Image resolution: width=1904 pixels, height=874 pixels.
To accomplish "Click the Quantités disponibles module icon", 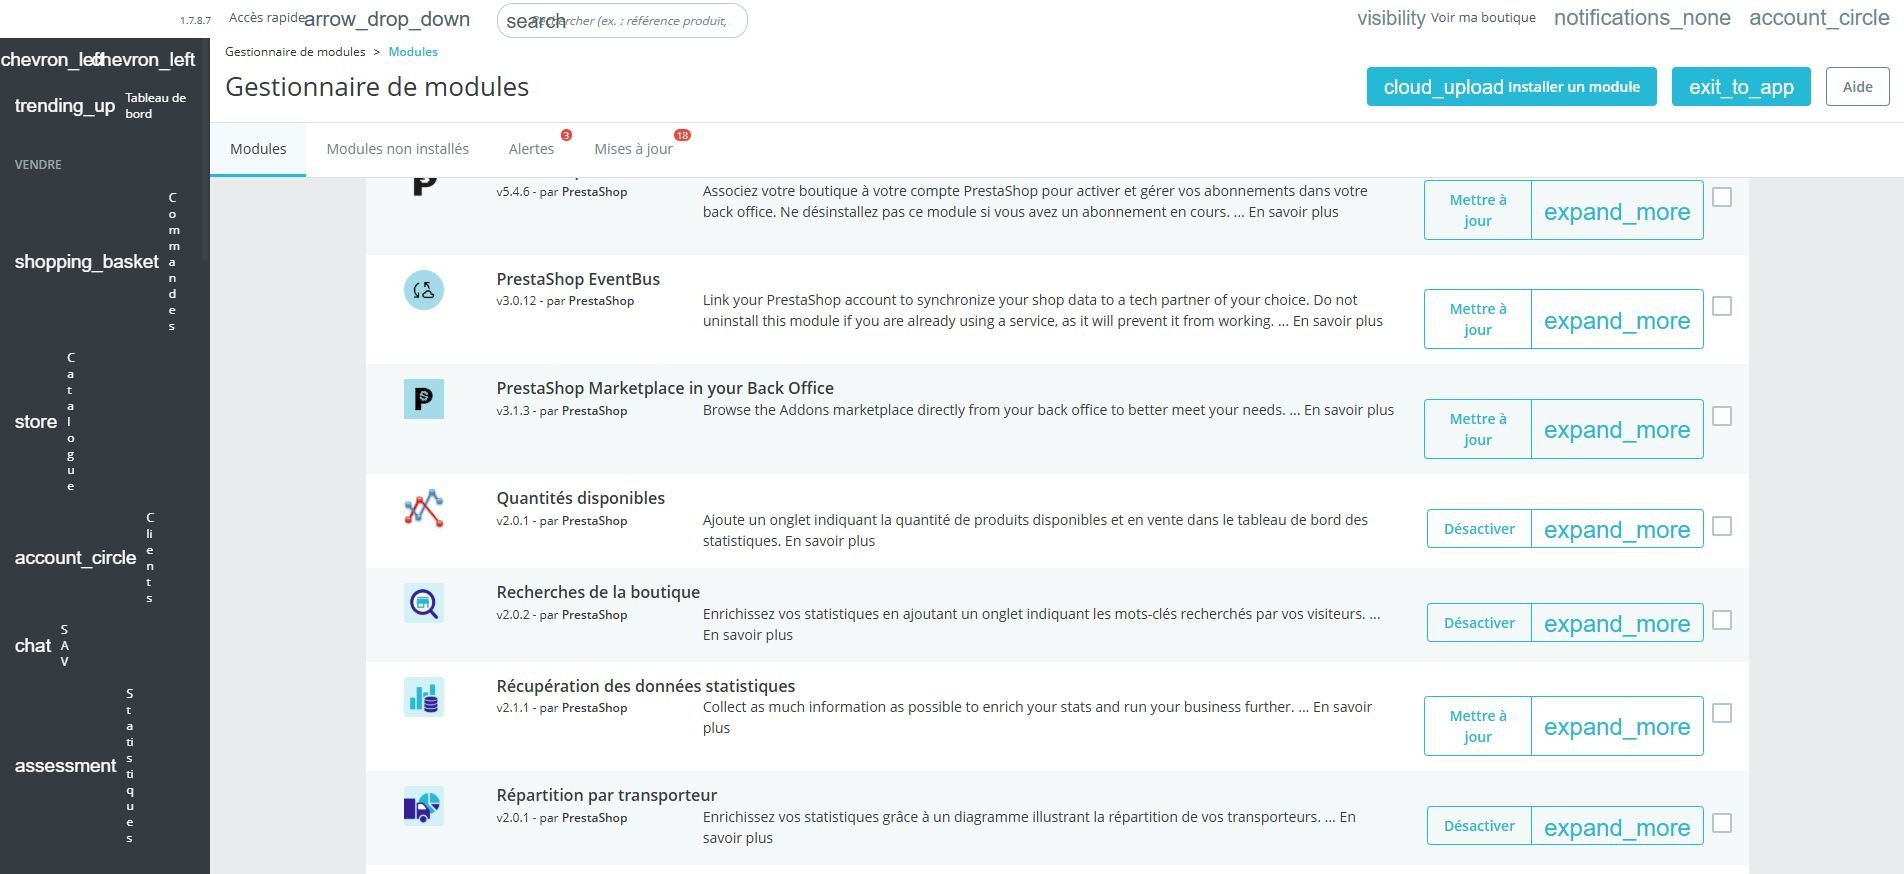I will click(424, 508).
